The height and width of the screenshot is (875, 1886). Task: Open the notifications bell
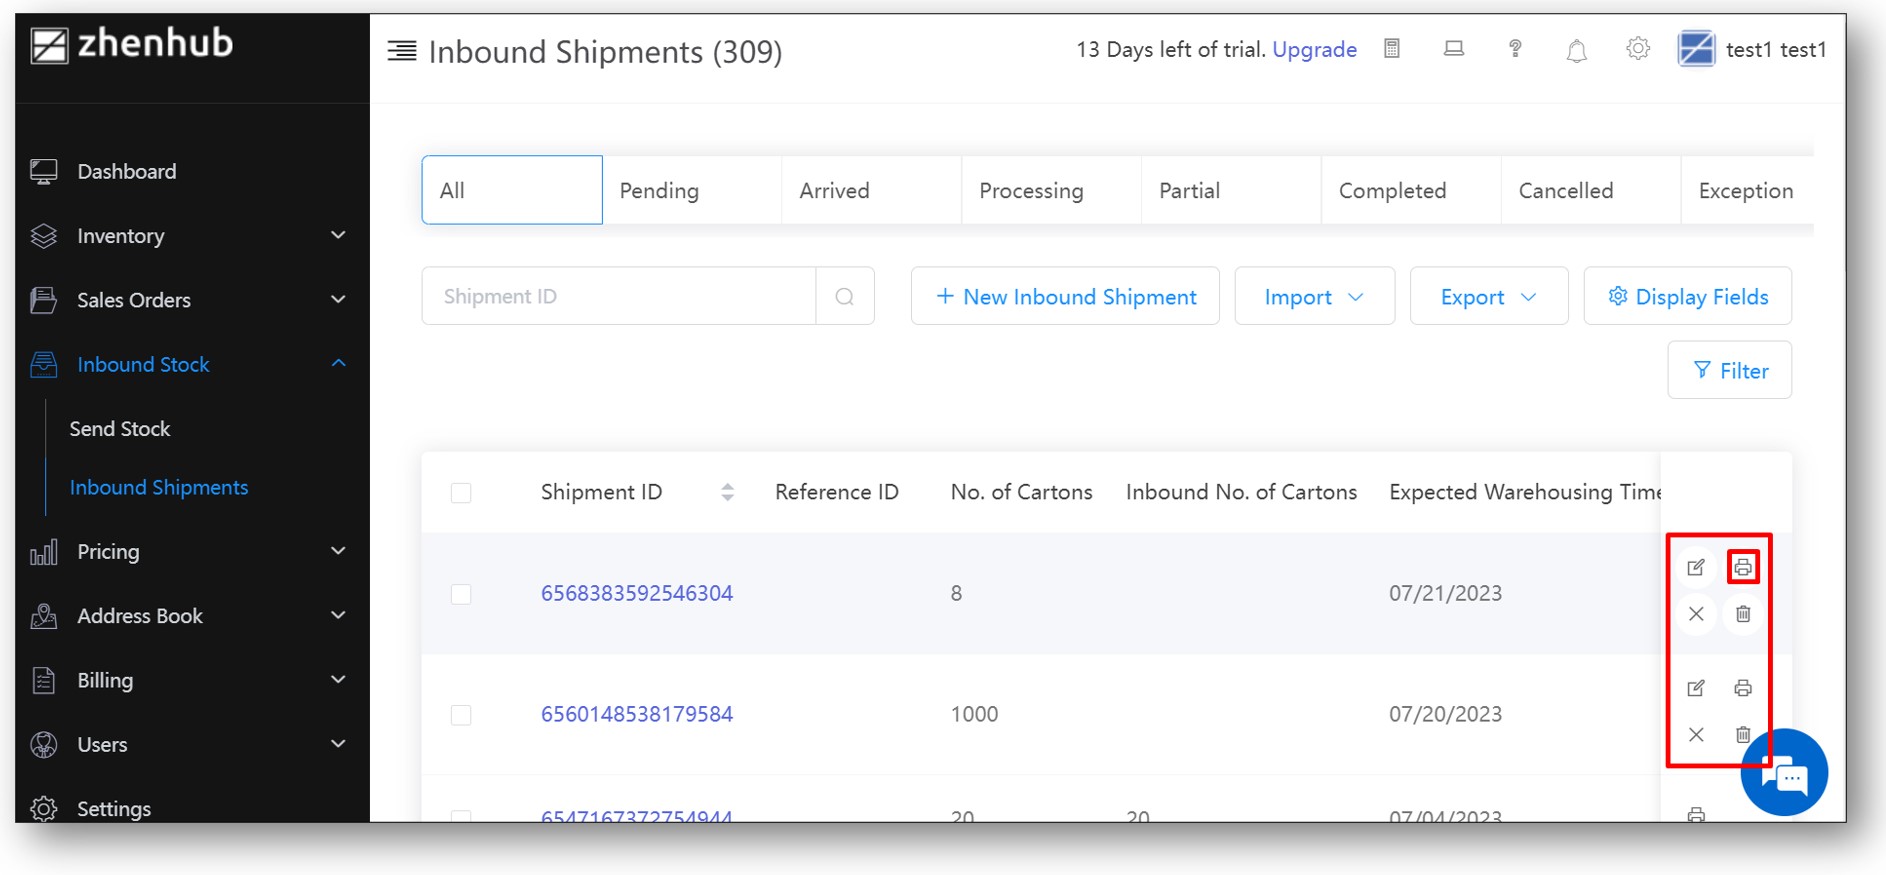coord(1577,50)
